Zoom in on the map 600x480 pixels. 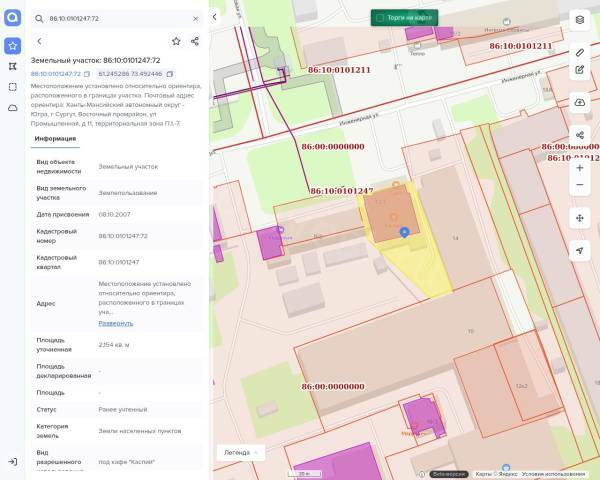pos(580,167)
